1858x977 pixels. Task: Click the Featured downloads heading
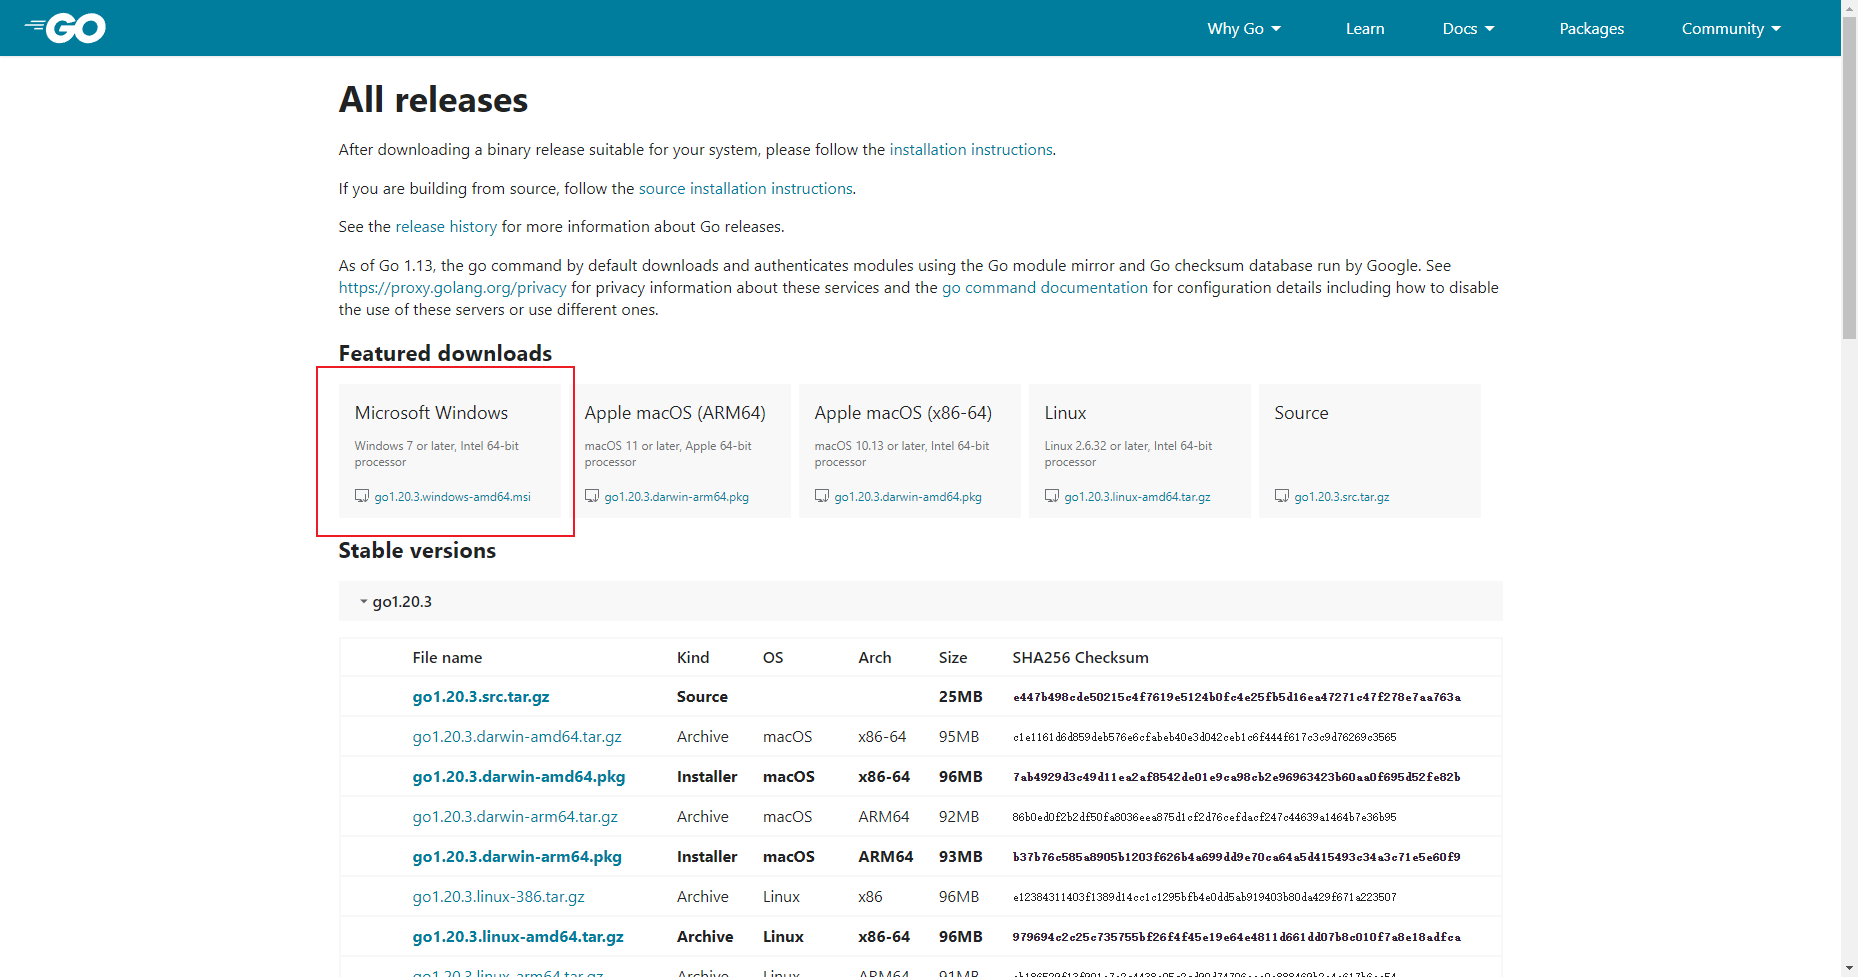(445, 353)
